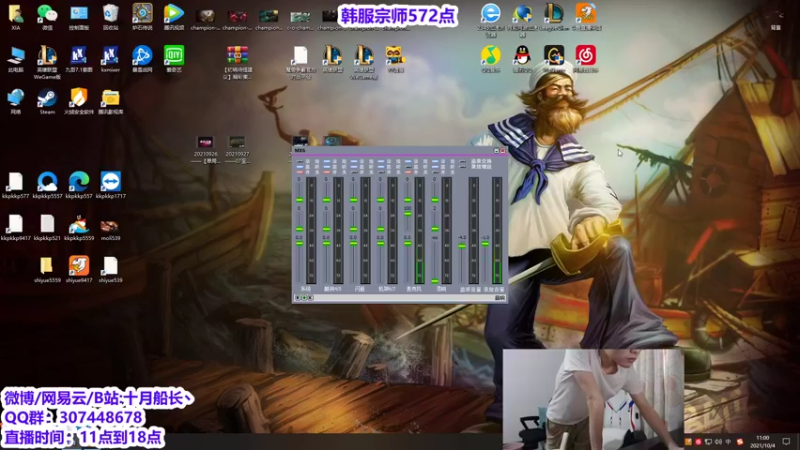This screenshot has width=800, height=450.
Task: Launch the NetEase Cloud Music red shortcut
Action: point(586,58)
